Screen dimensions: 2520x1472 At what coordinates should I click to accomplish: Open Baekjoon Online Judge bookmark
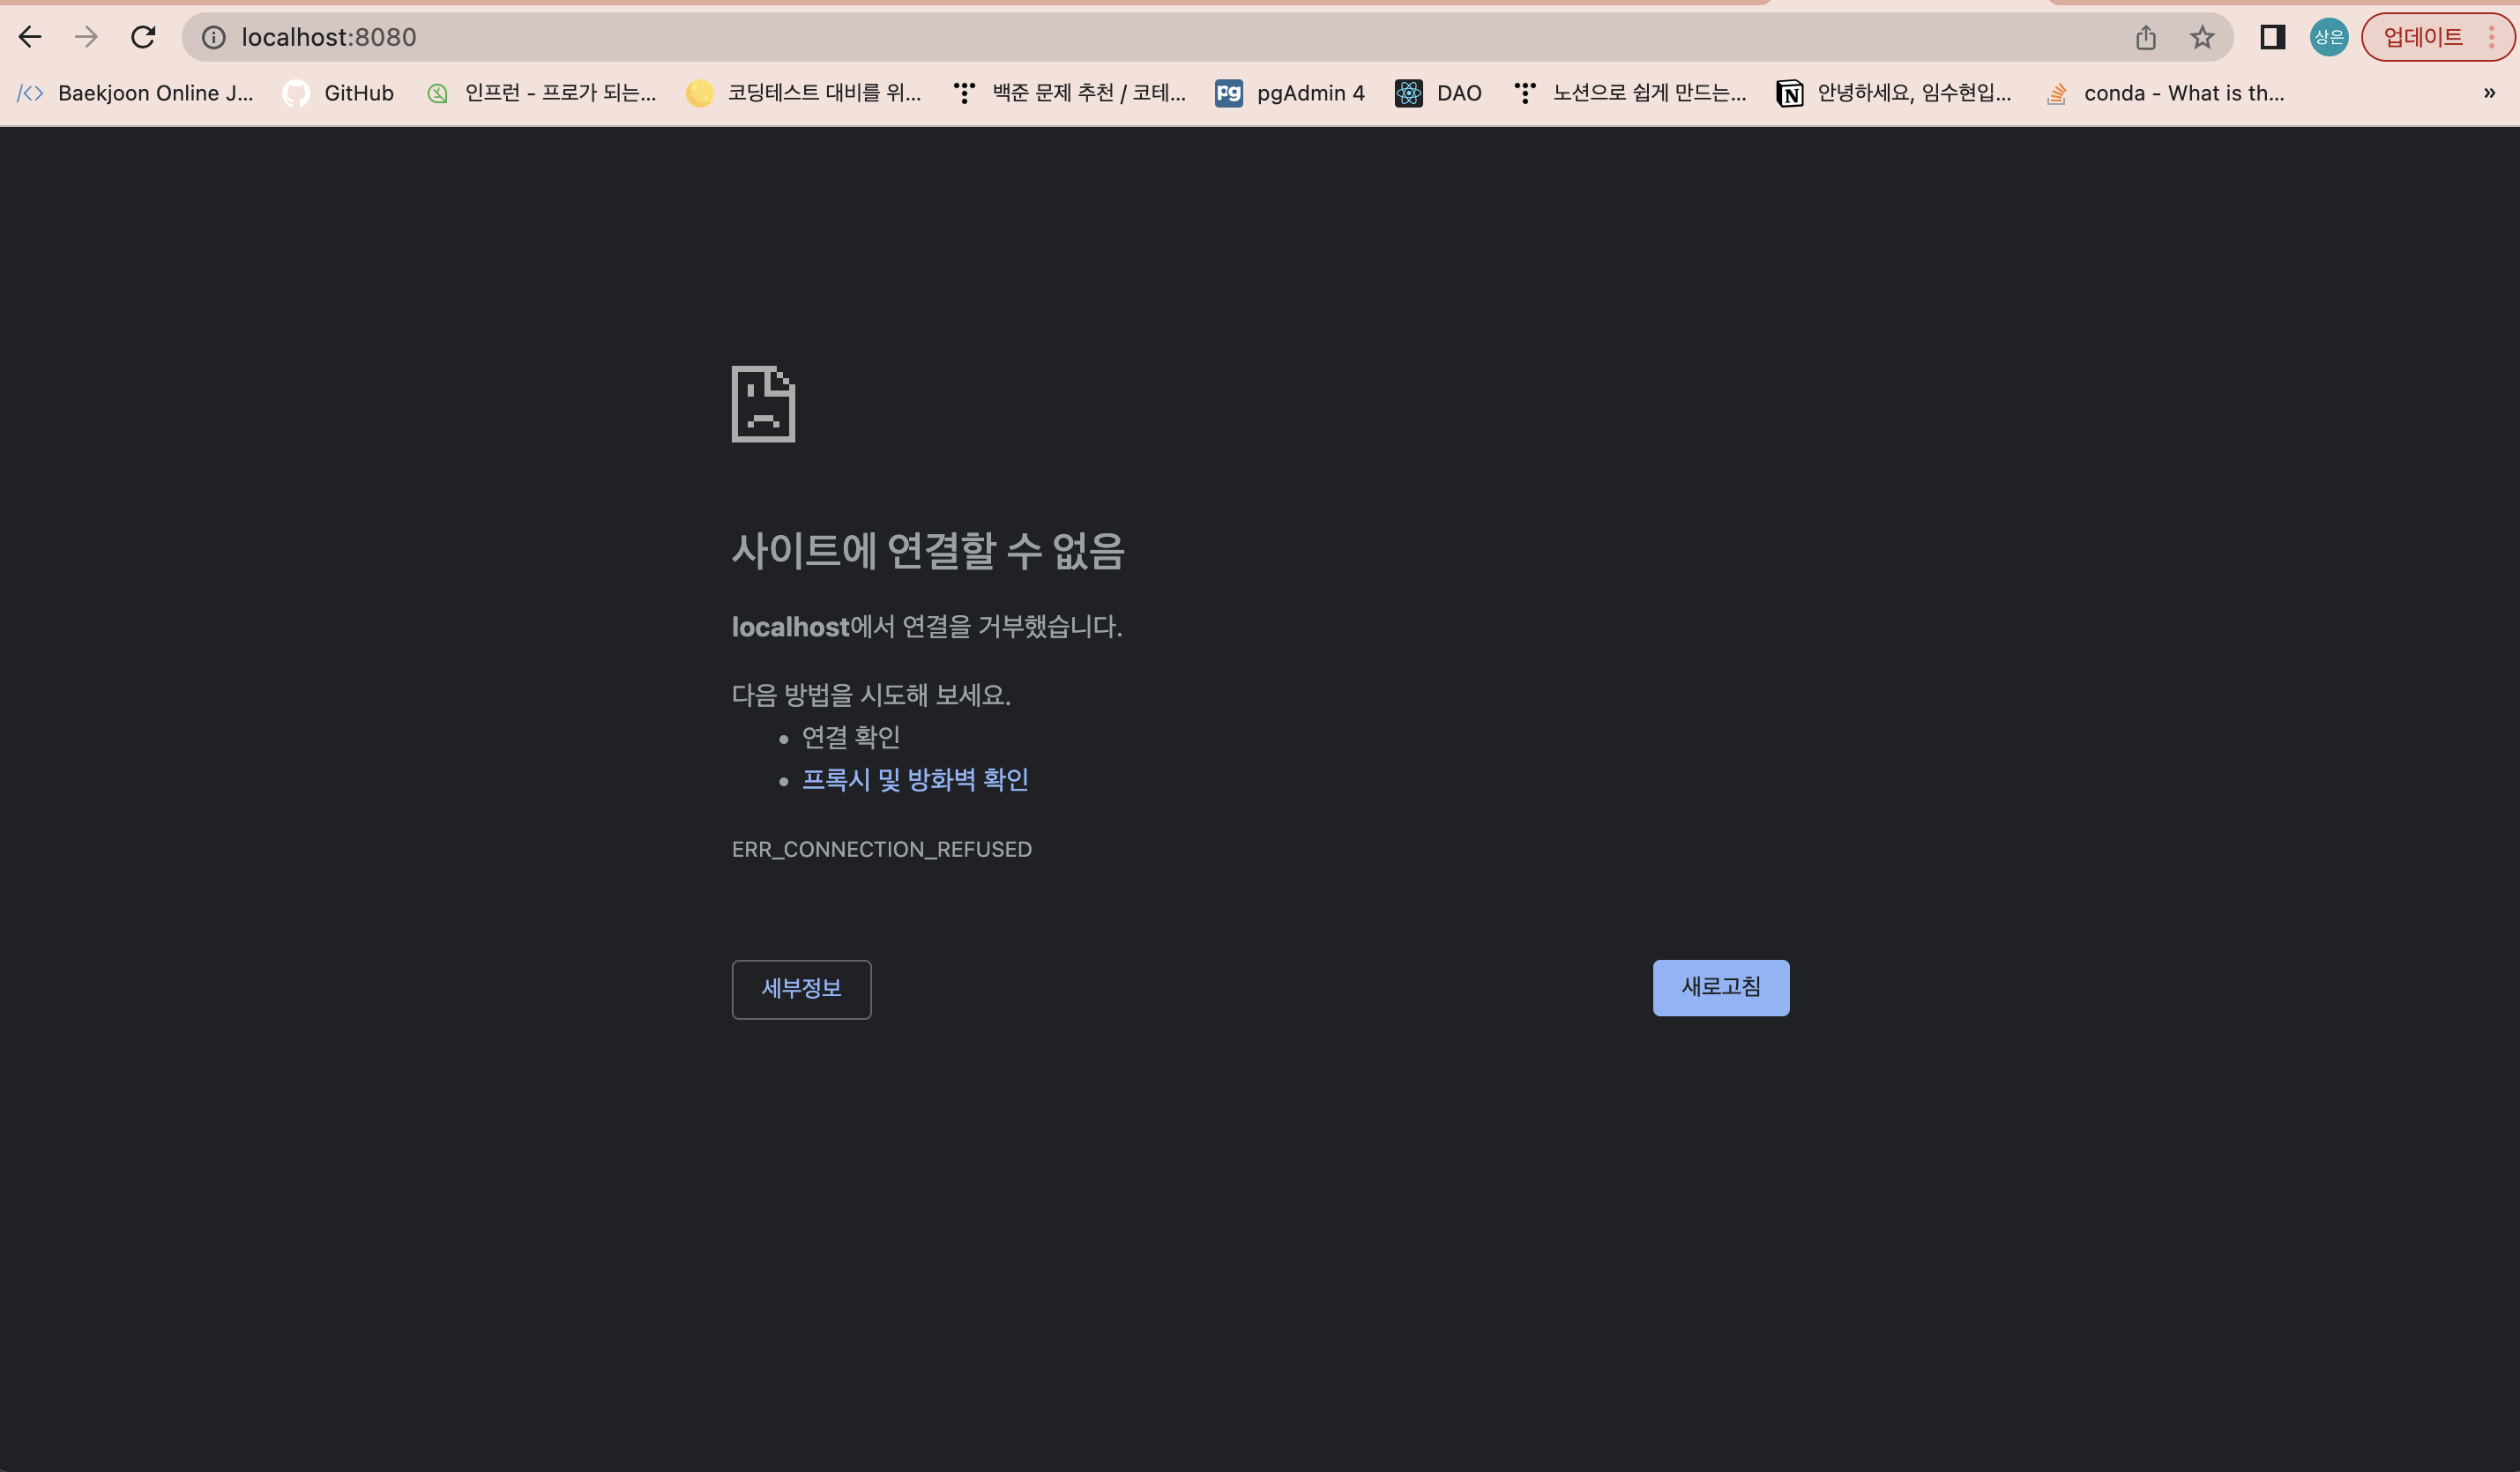137,93
